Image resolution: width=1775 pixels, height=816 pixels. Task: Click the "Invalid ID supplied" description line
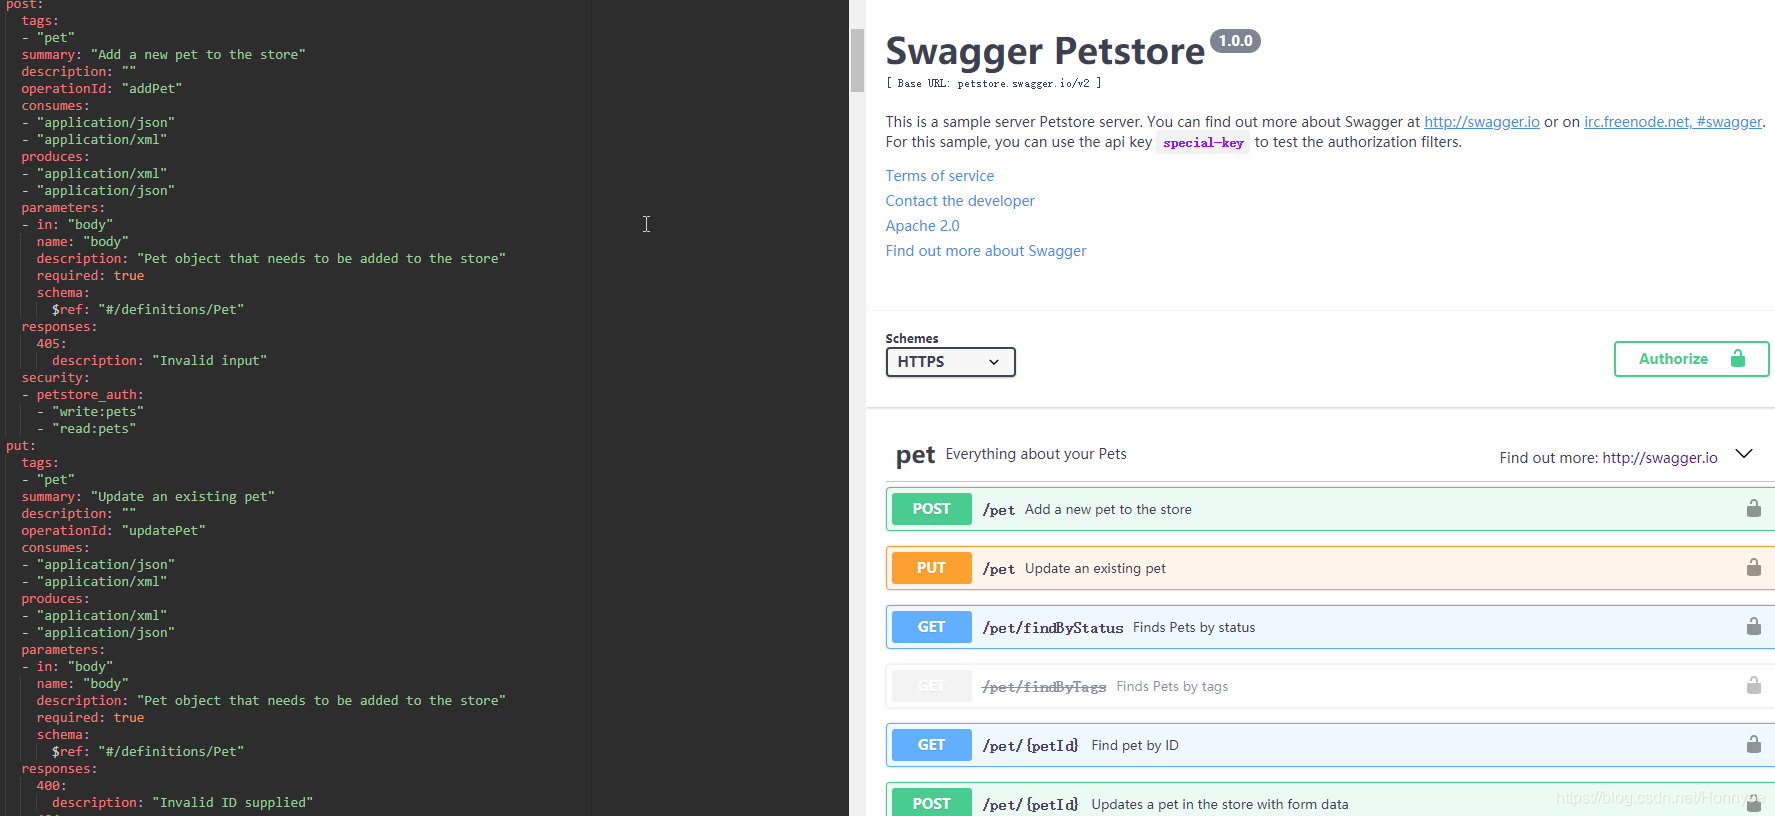coord(182,803)
